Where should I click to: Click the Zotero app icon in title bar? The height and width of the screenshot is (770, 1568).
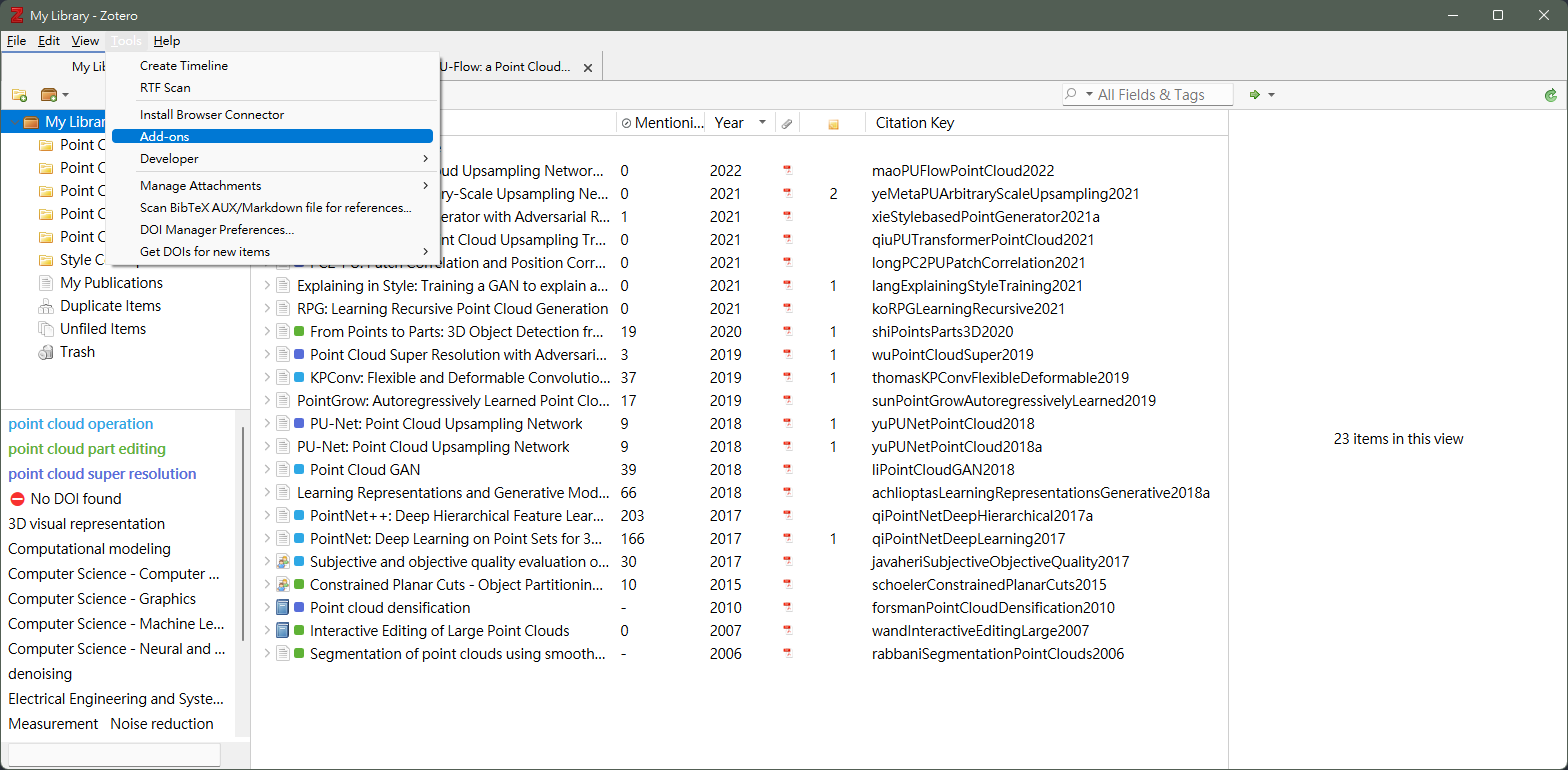[x=15, y=15]
